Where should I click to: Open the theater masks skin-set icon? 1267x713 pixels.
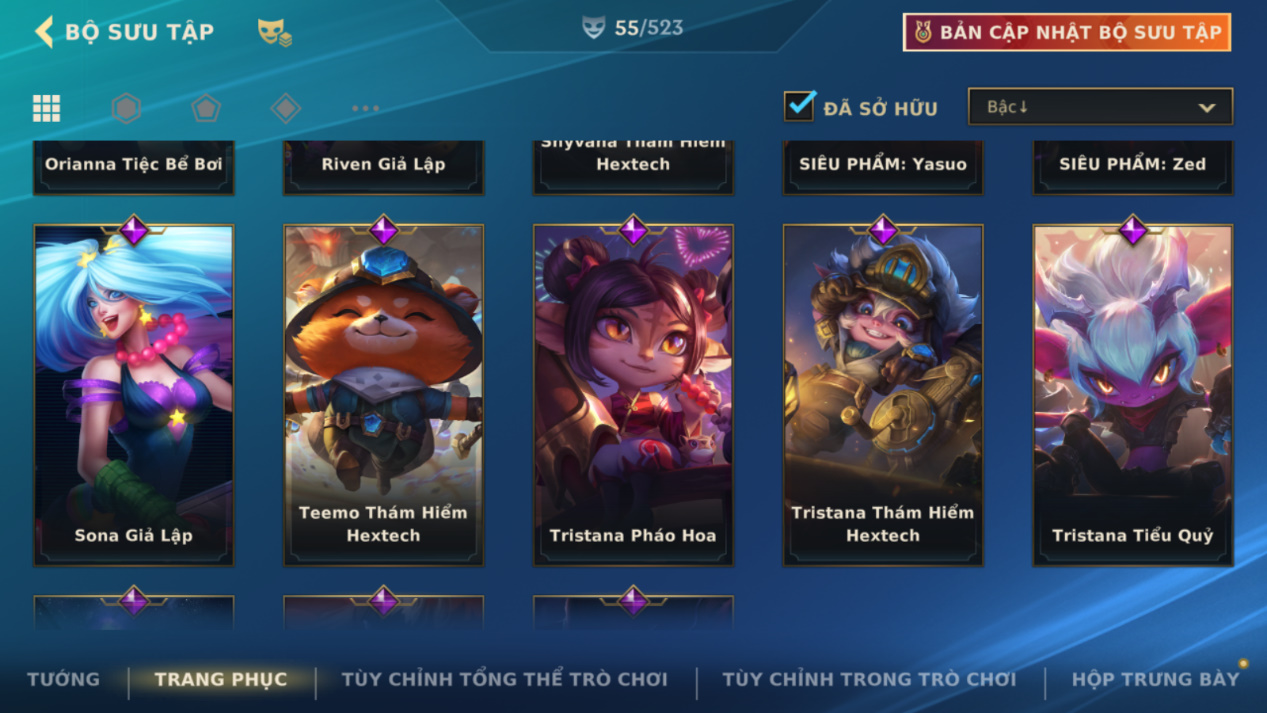(x=274, y=32)
